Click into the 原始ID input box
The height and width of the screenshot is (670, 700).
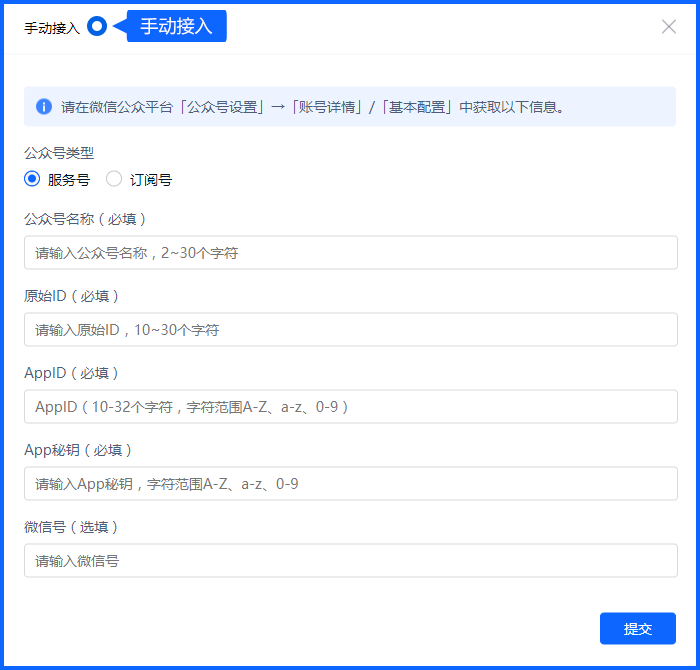coord(350,330)
